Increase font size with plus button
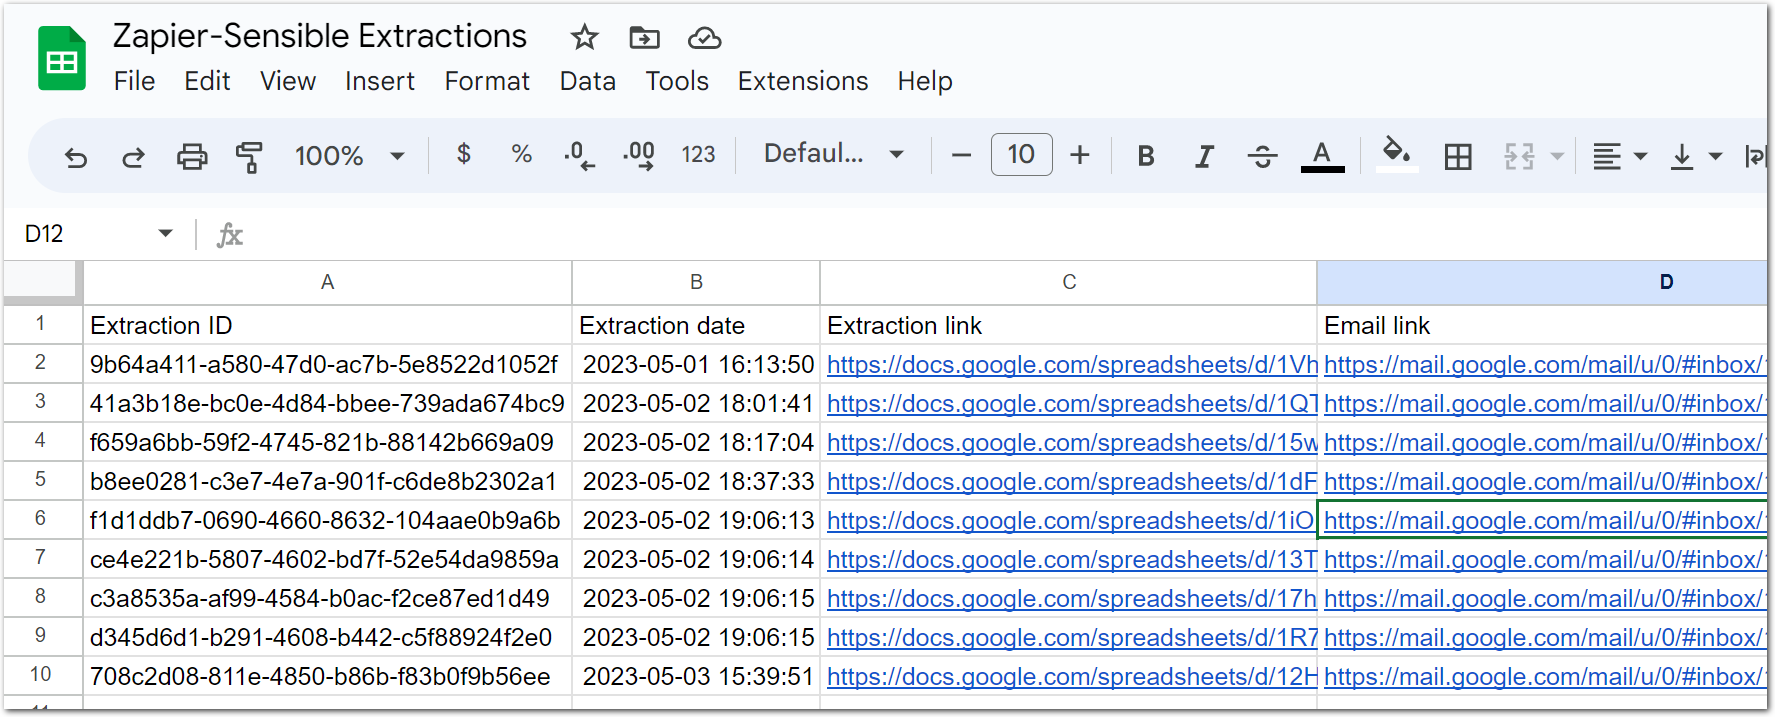Screen dimensions: 1775x717 pos(1080,155)
